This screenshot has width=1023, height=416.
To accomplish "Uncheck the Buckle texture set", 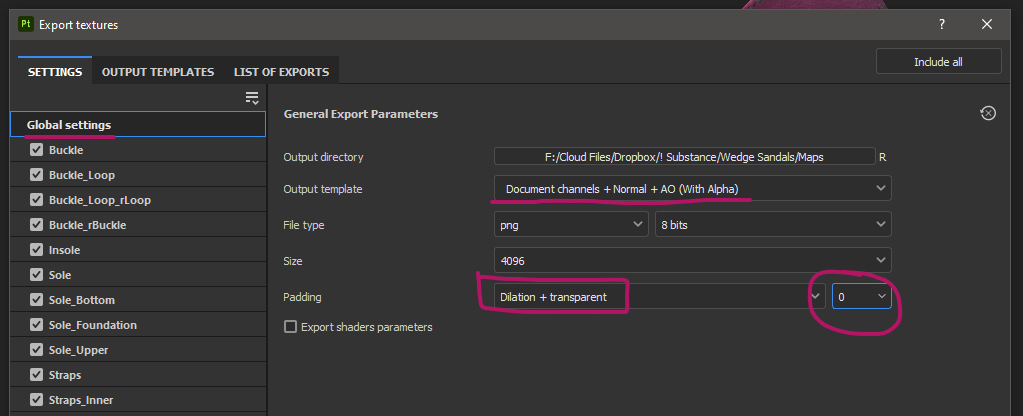I will coord(38,150).
